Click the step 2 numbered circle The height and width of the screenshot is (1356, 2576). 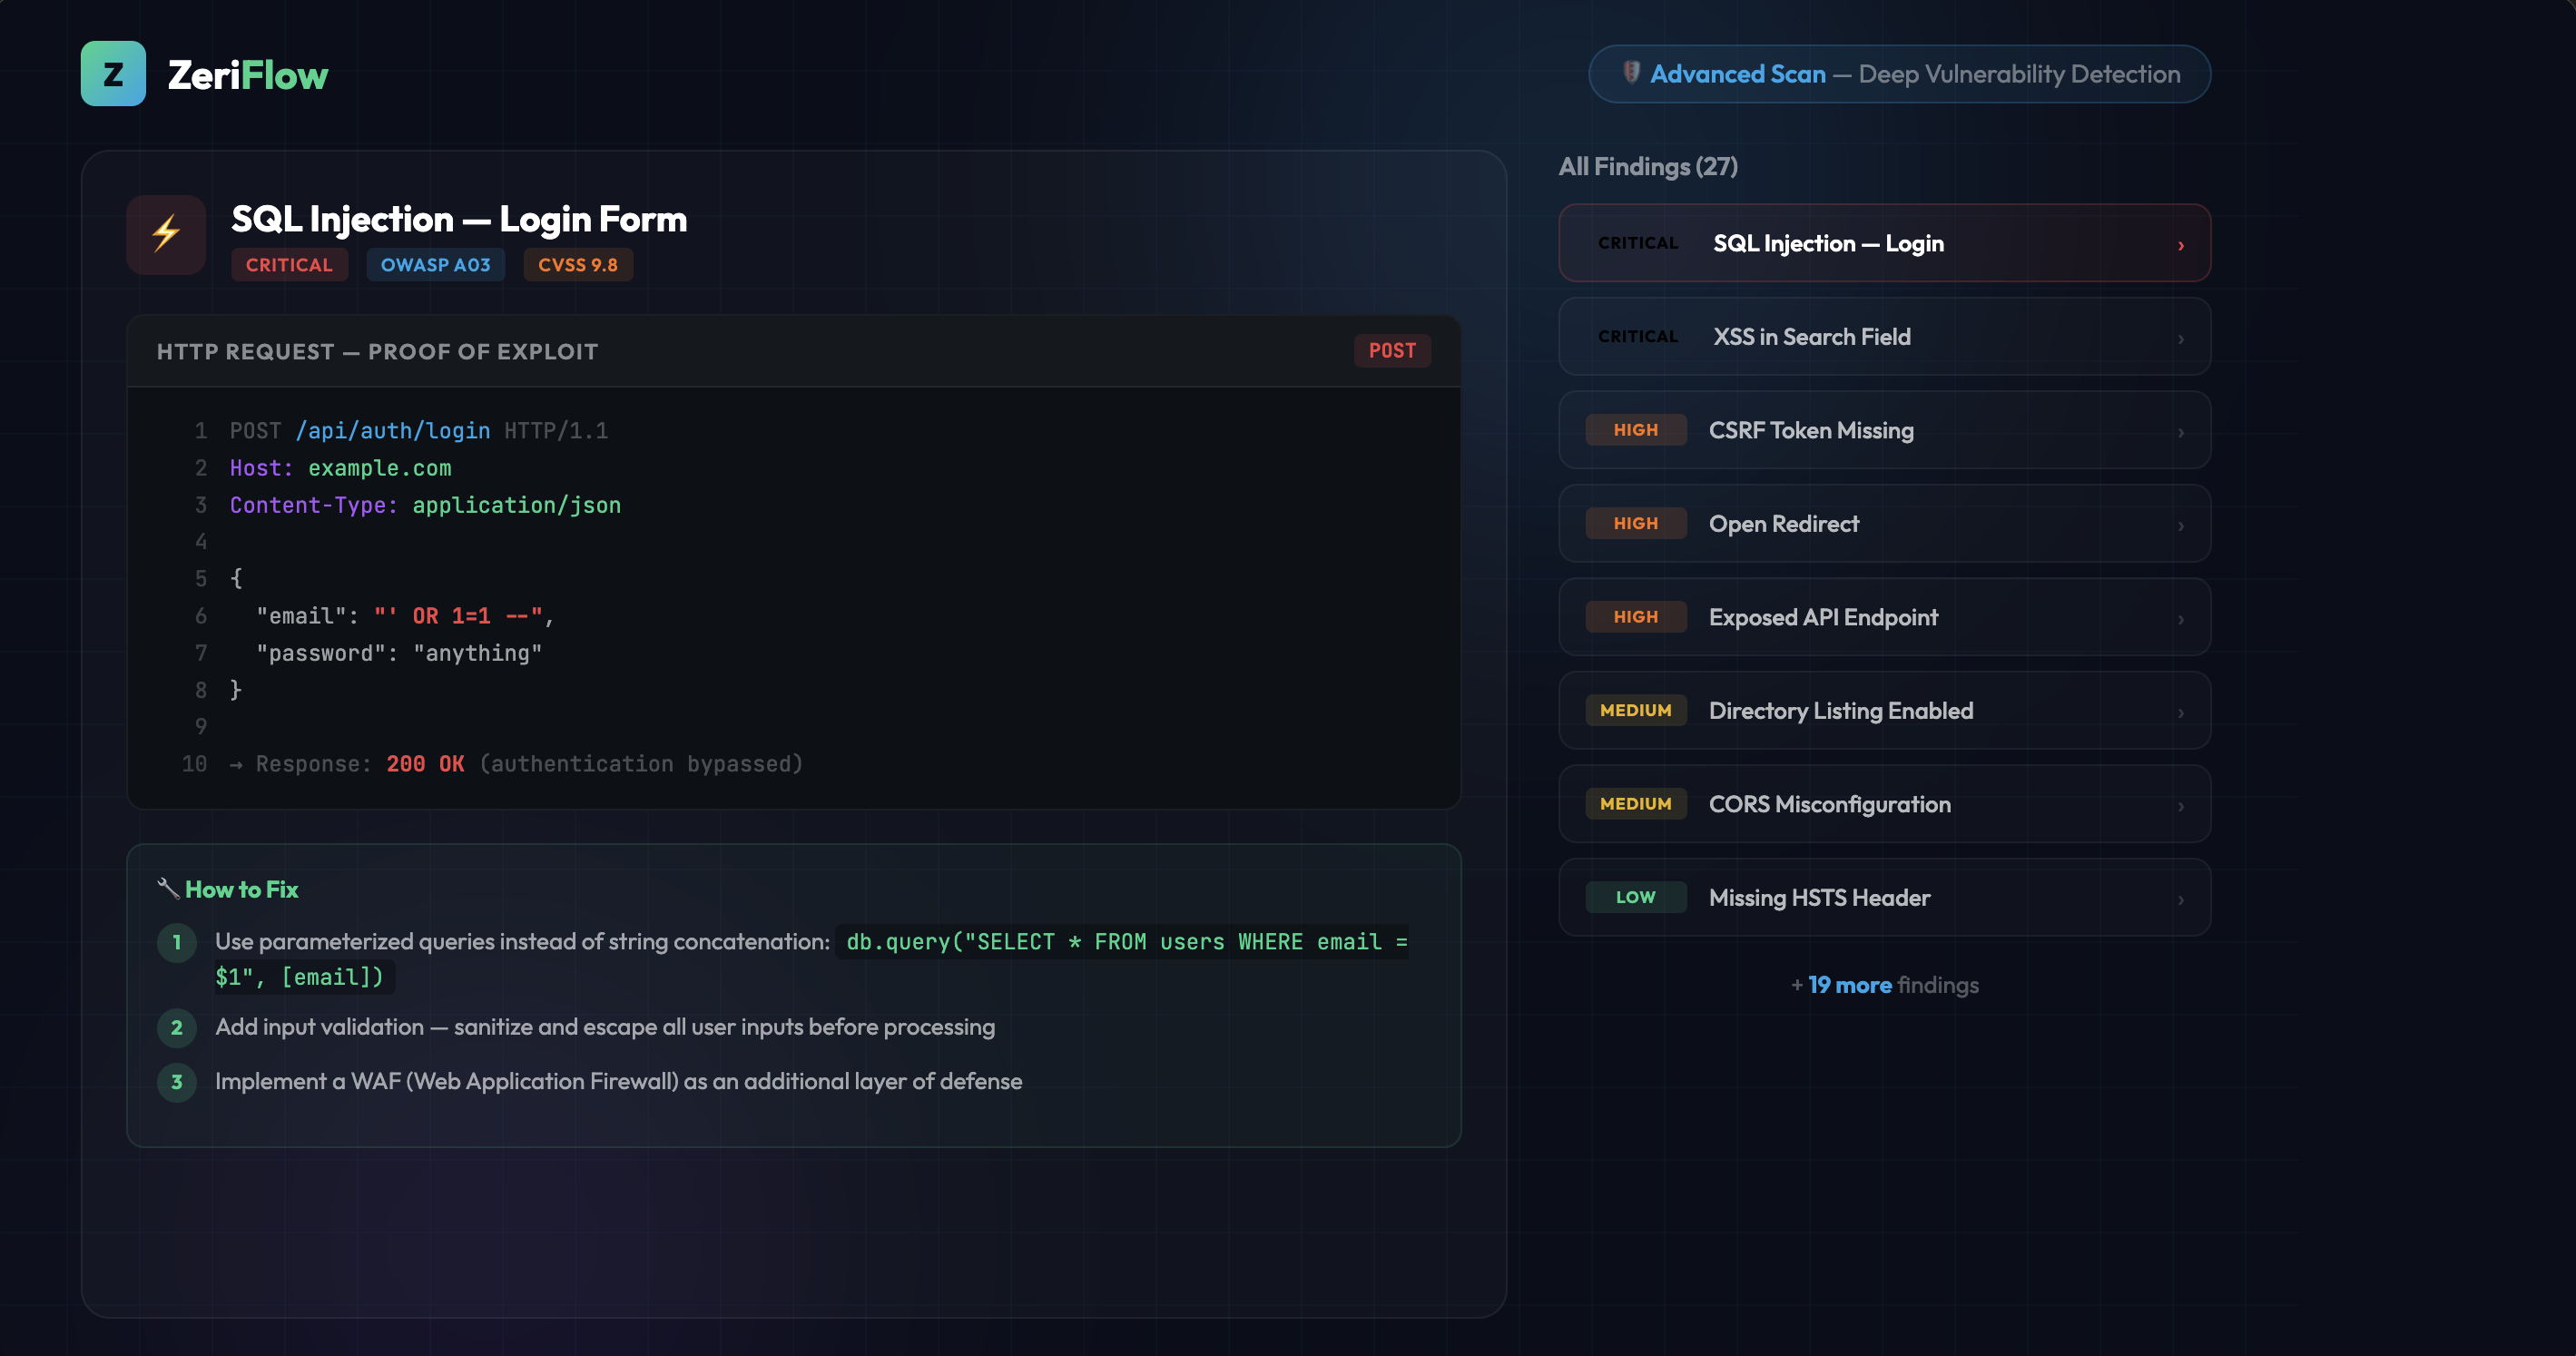(x=177, y=1027)
